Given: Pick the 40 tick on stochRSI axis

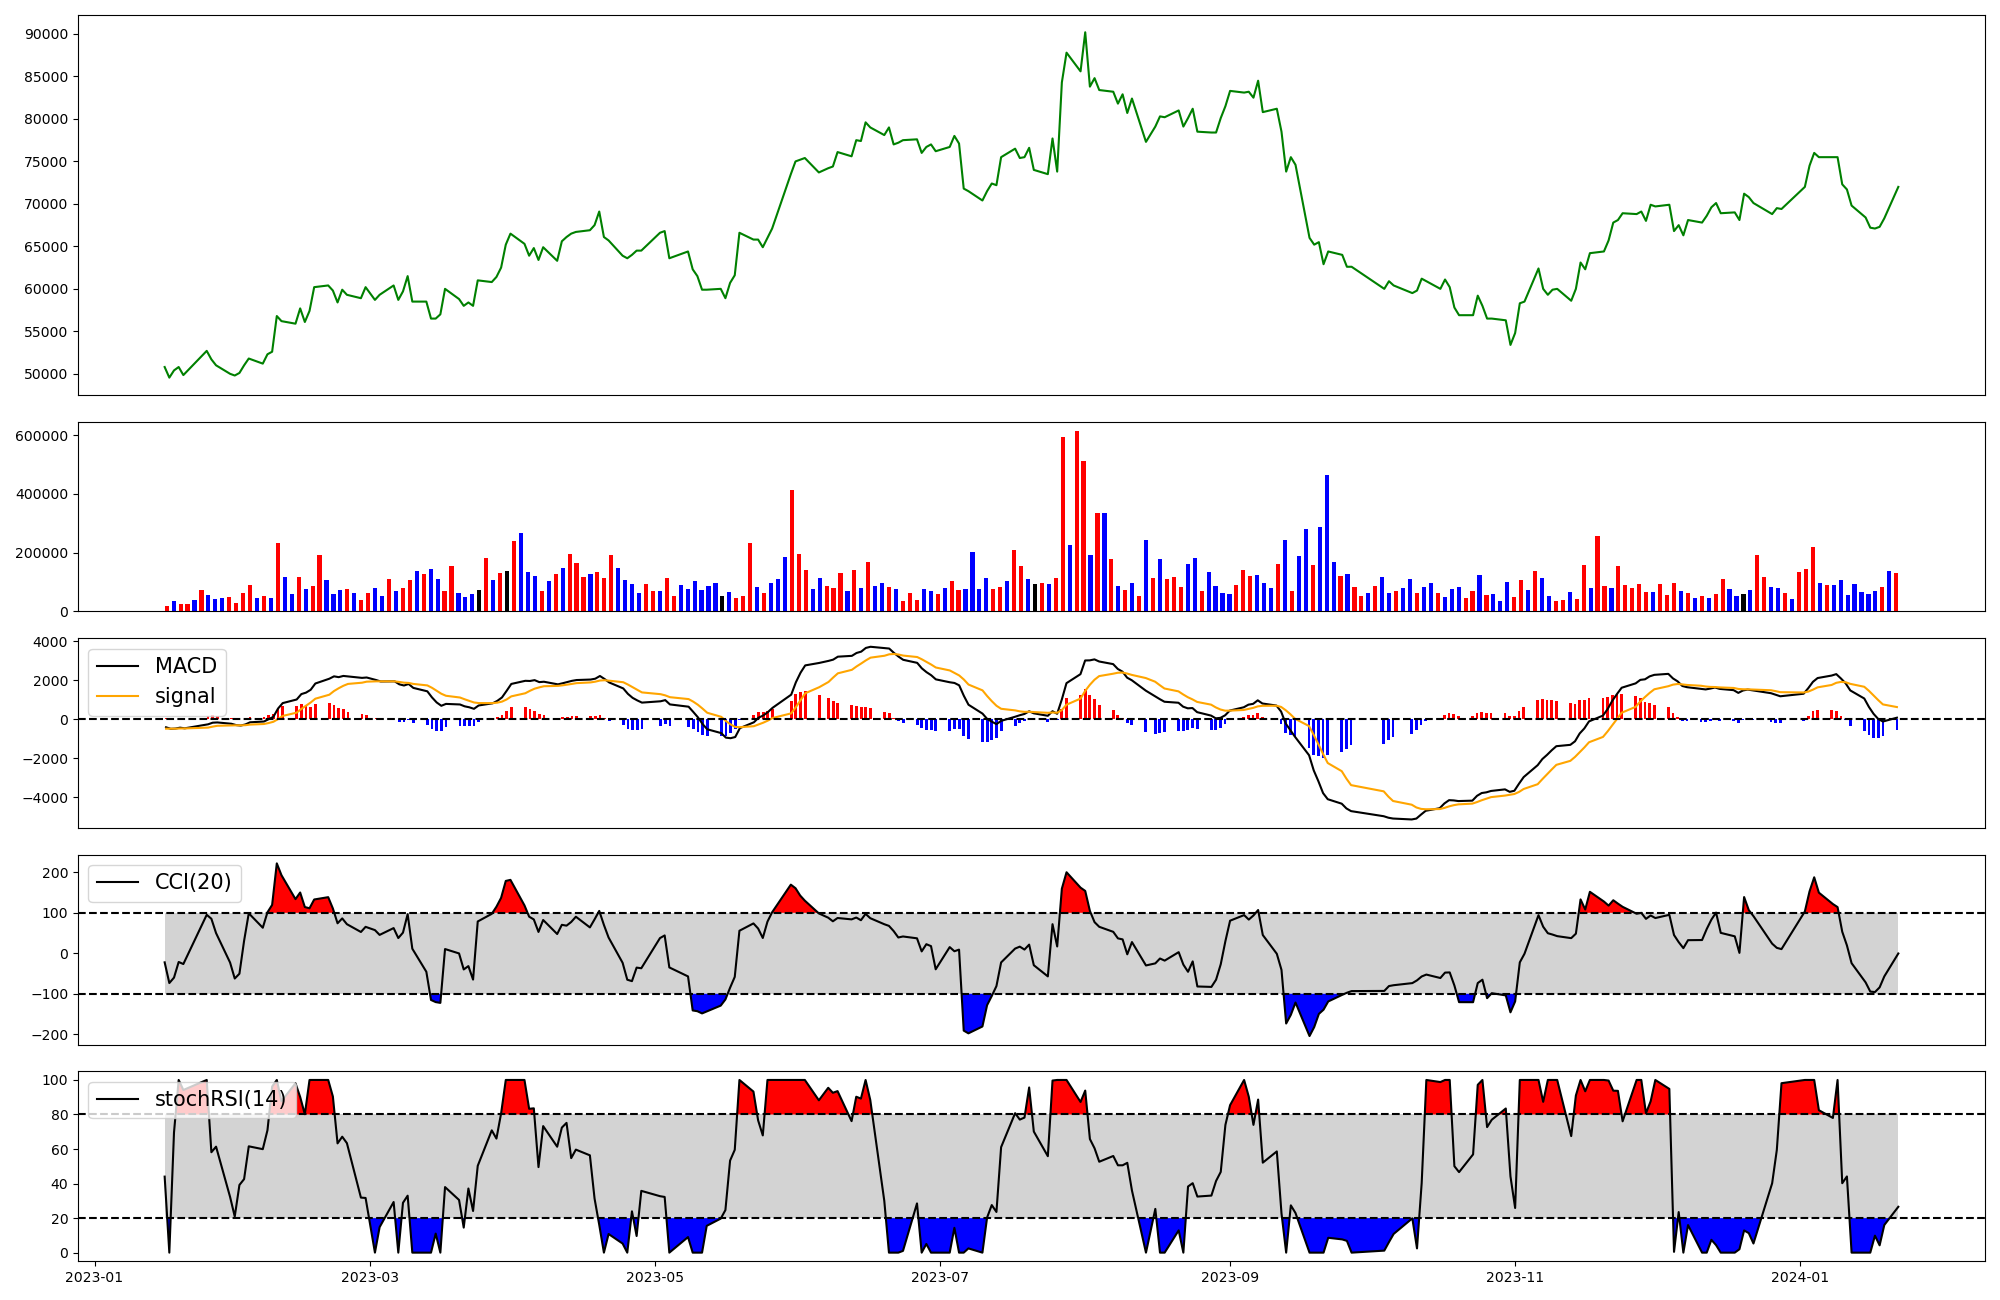Looking at the screenshot, I should [59, 1184].
